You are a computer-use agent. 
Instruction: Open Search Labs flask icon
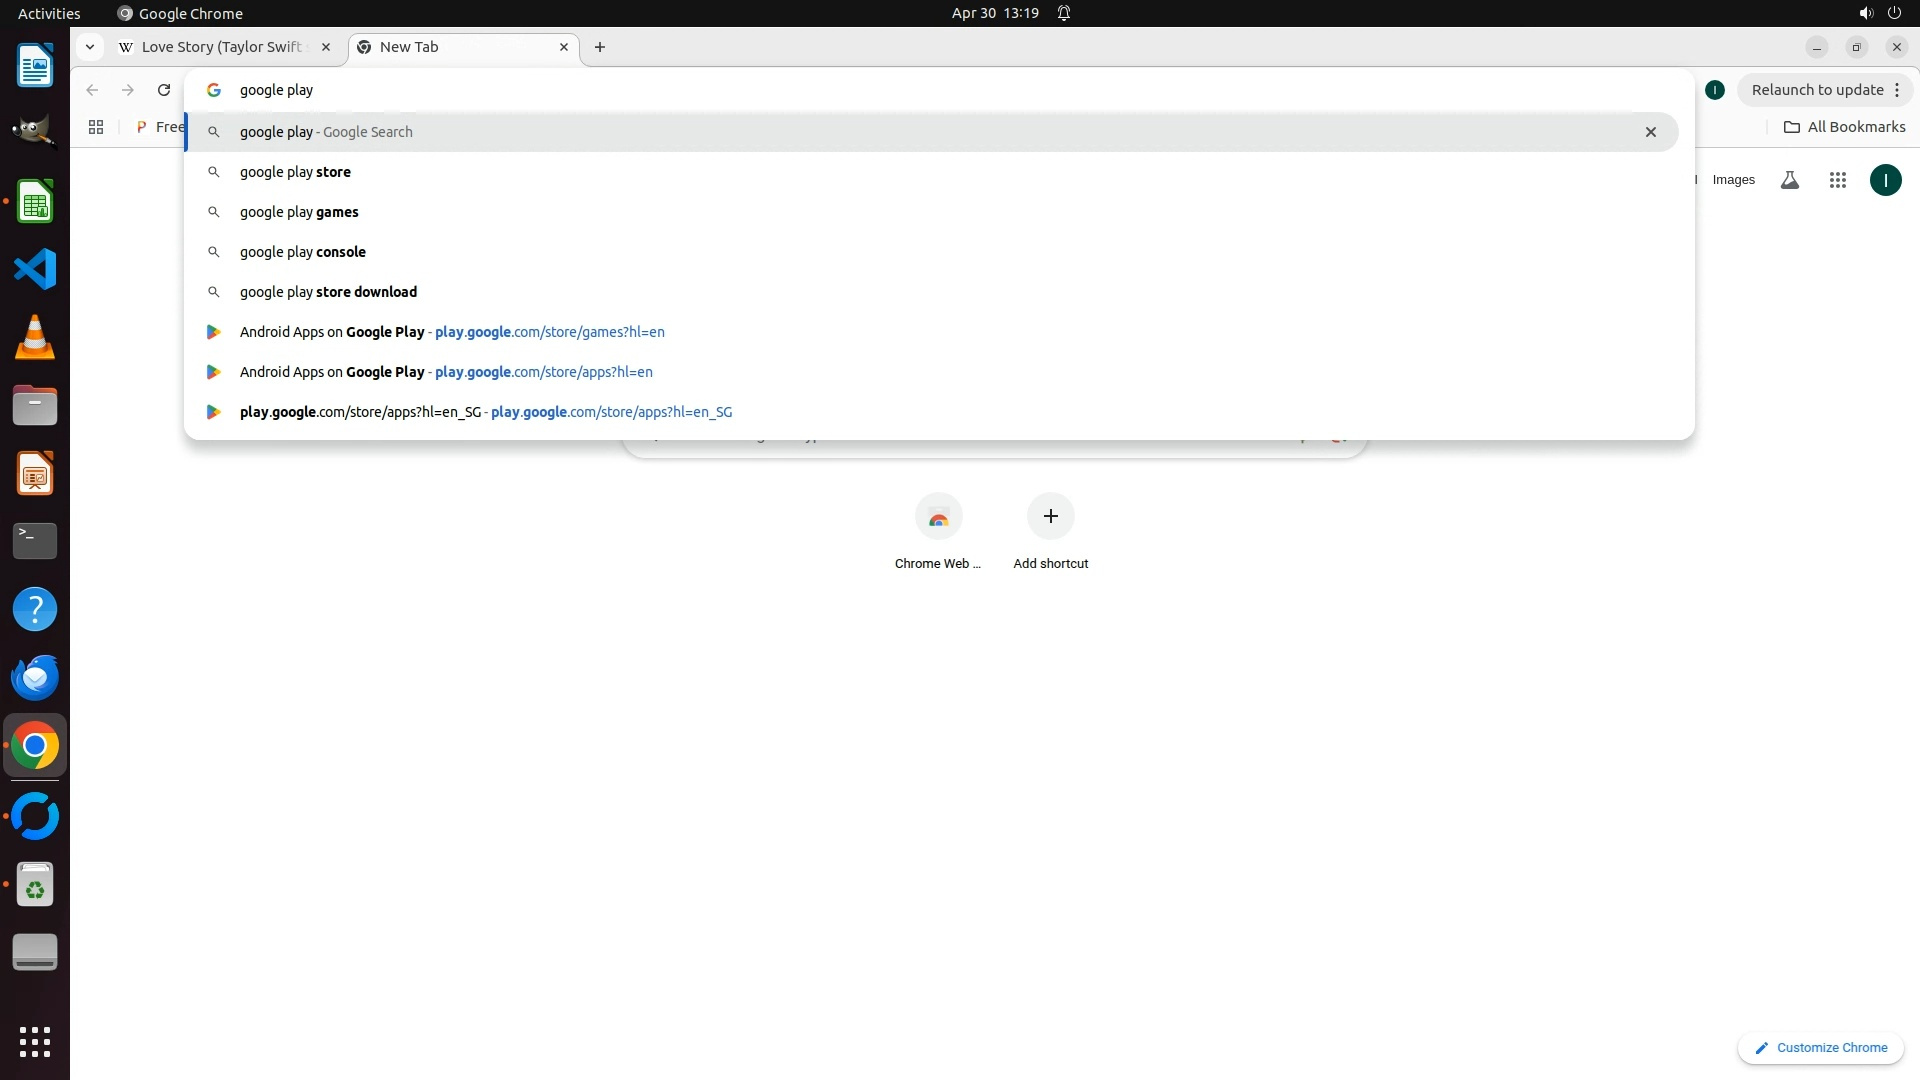(1789, 180)
